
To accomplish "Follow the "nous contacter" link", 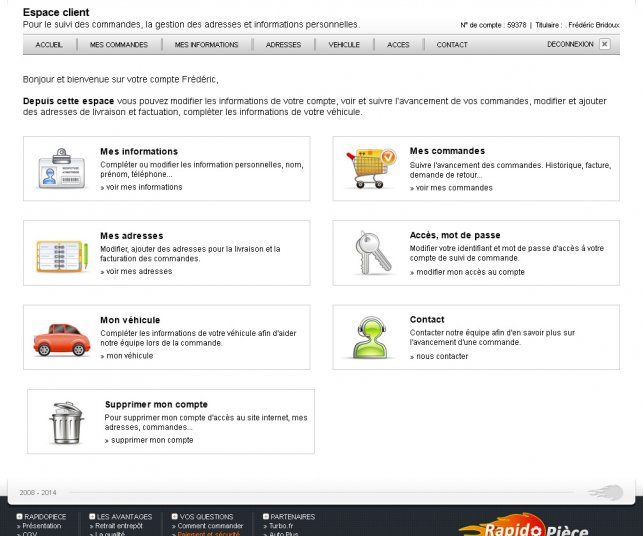I will coord(442,356).
